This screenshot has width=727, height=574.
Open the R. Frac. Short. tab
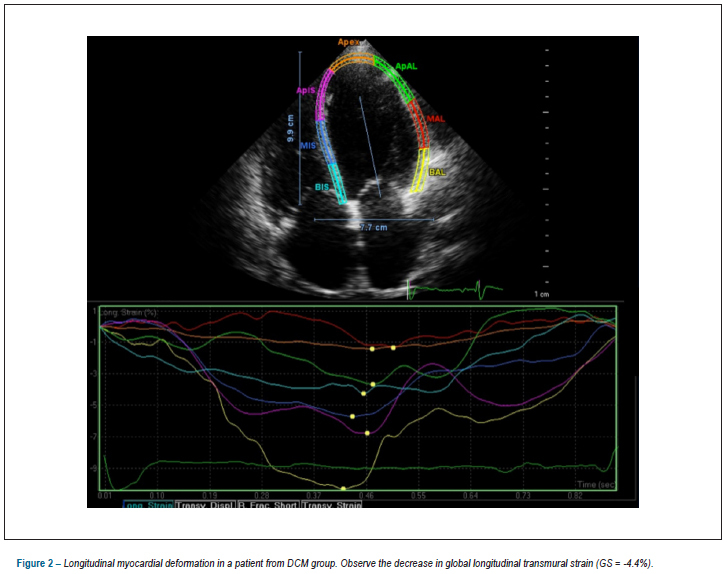click(x=268, y=504)
